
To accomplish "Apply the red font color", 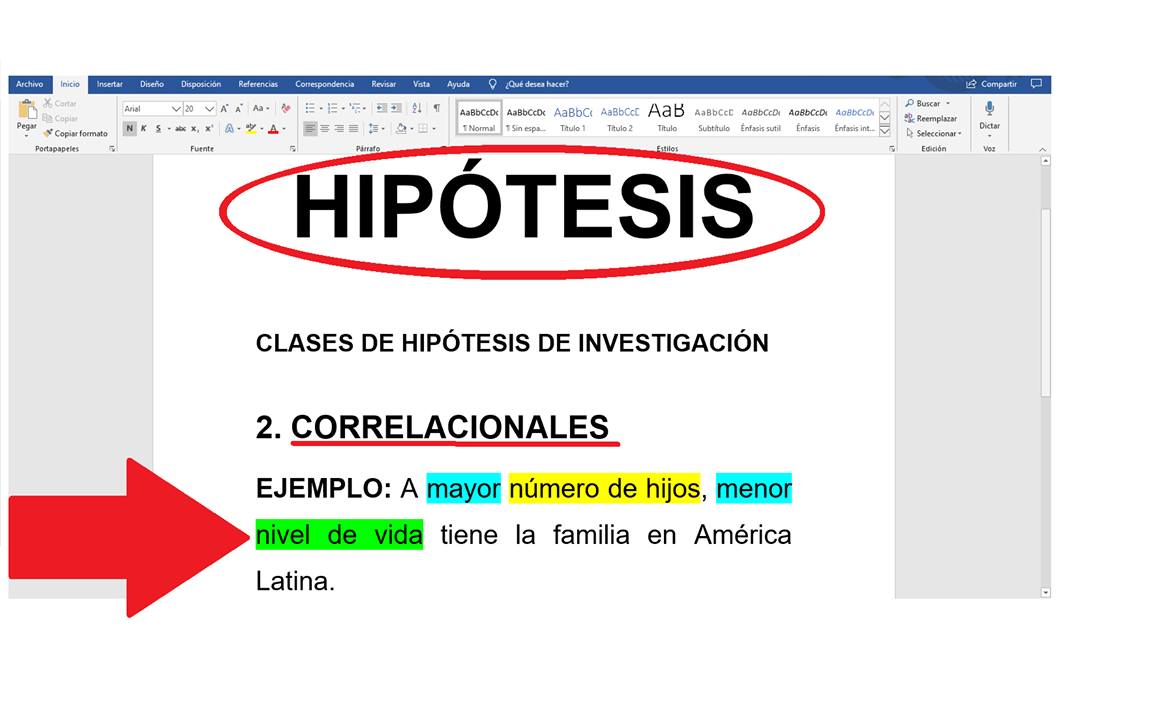I will [x=274, y=128].
